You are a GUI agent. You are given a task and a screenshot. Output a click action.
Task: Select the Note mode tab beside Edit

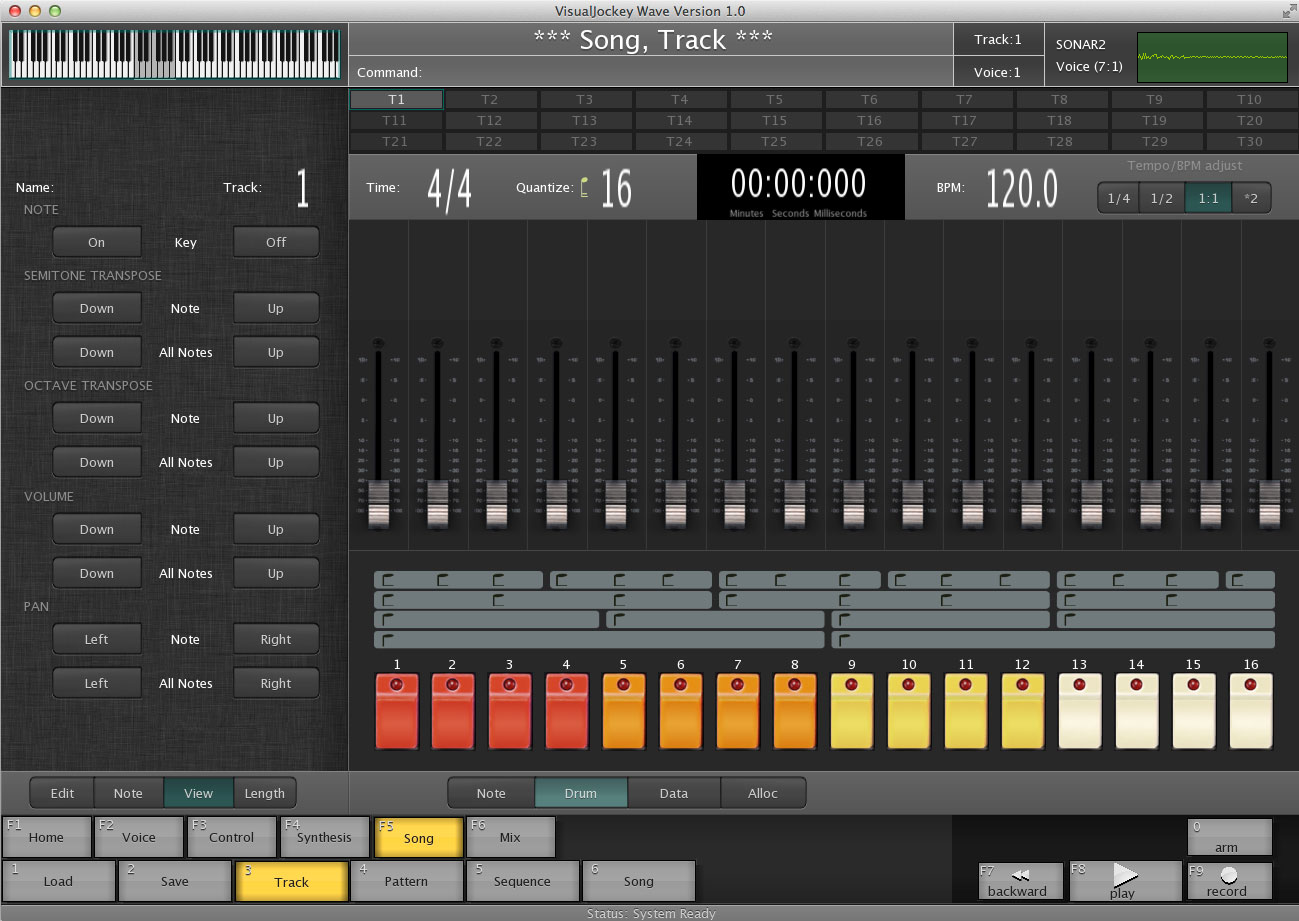128,793
